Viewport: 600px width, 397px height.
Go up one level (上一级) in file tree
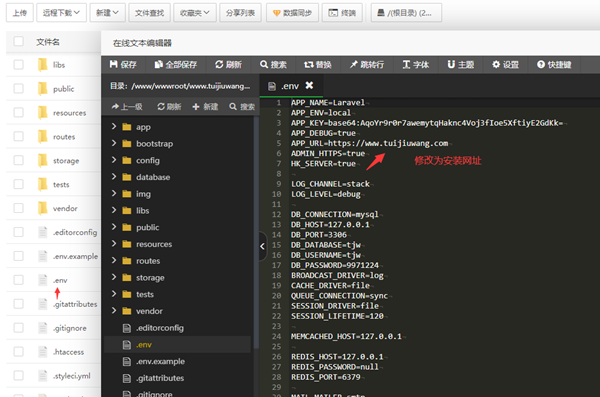pyautogui.click(x=127, y=106)
